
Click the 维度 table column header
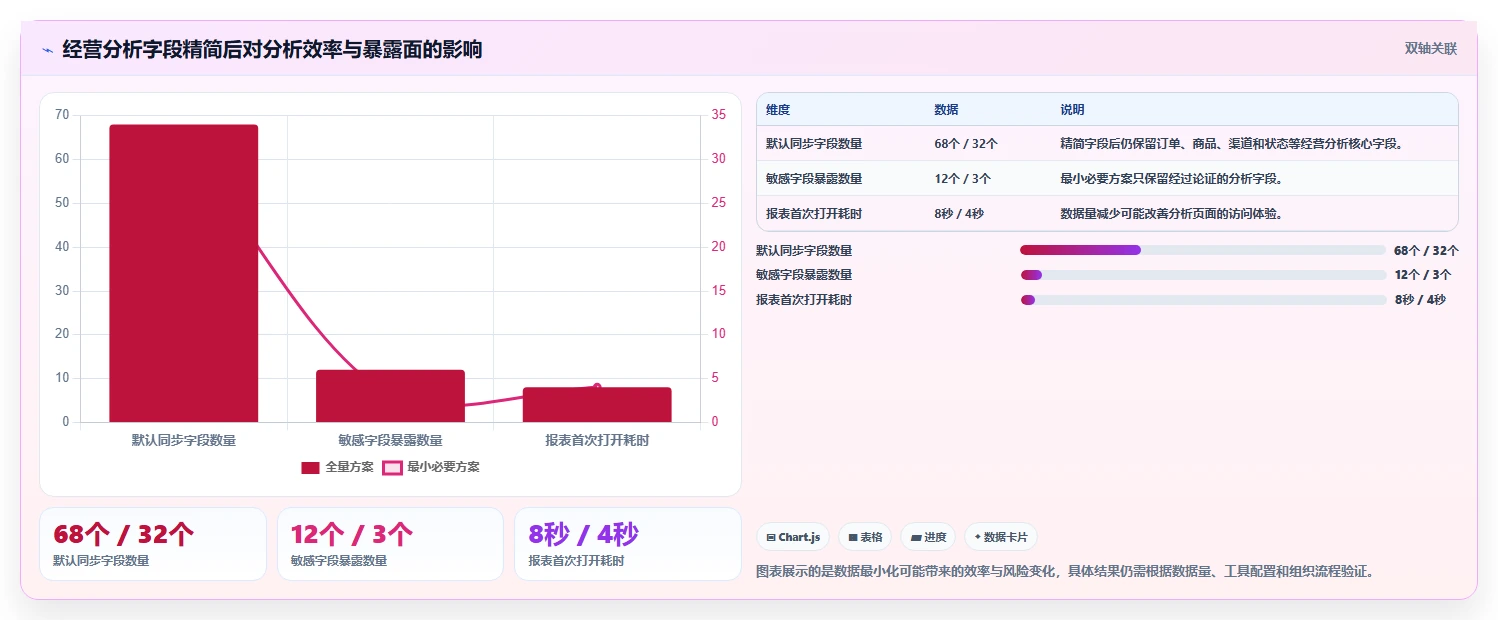[778, 110]
